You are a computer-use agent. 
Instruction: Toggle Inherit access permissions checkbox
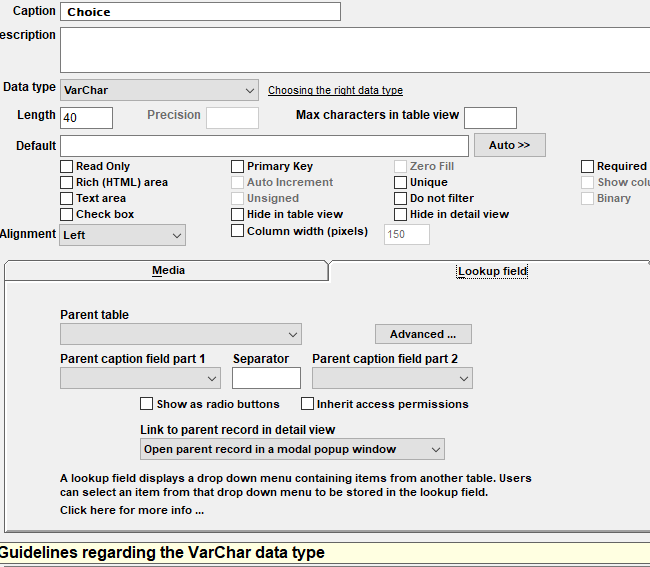coord(307,404)
